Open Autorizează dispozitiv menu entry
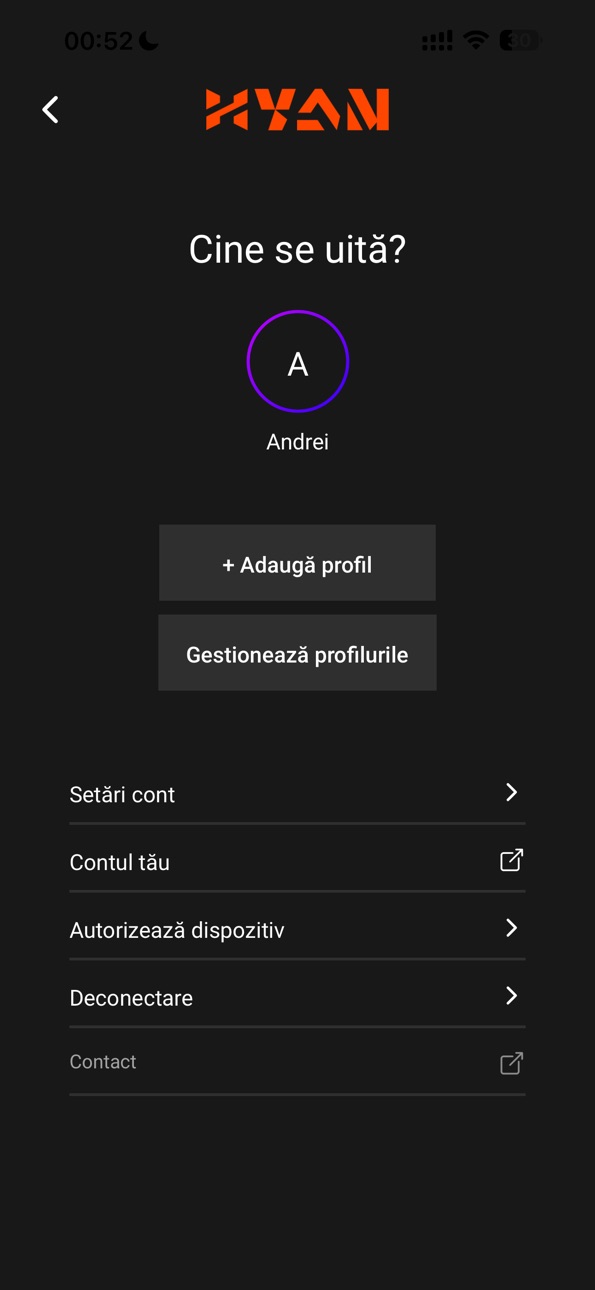 (x=297, y=930)
